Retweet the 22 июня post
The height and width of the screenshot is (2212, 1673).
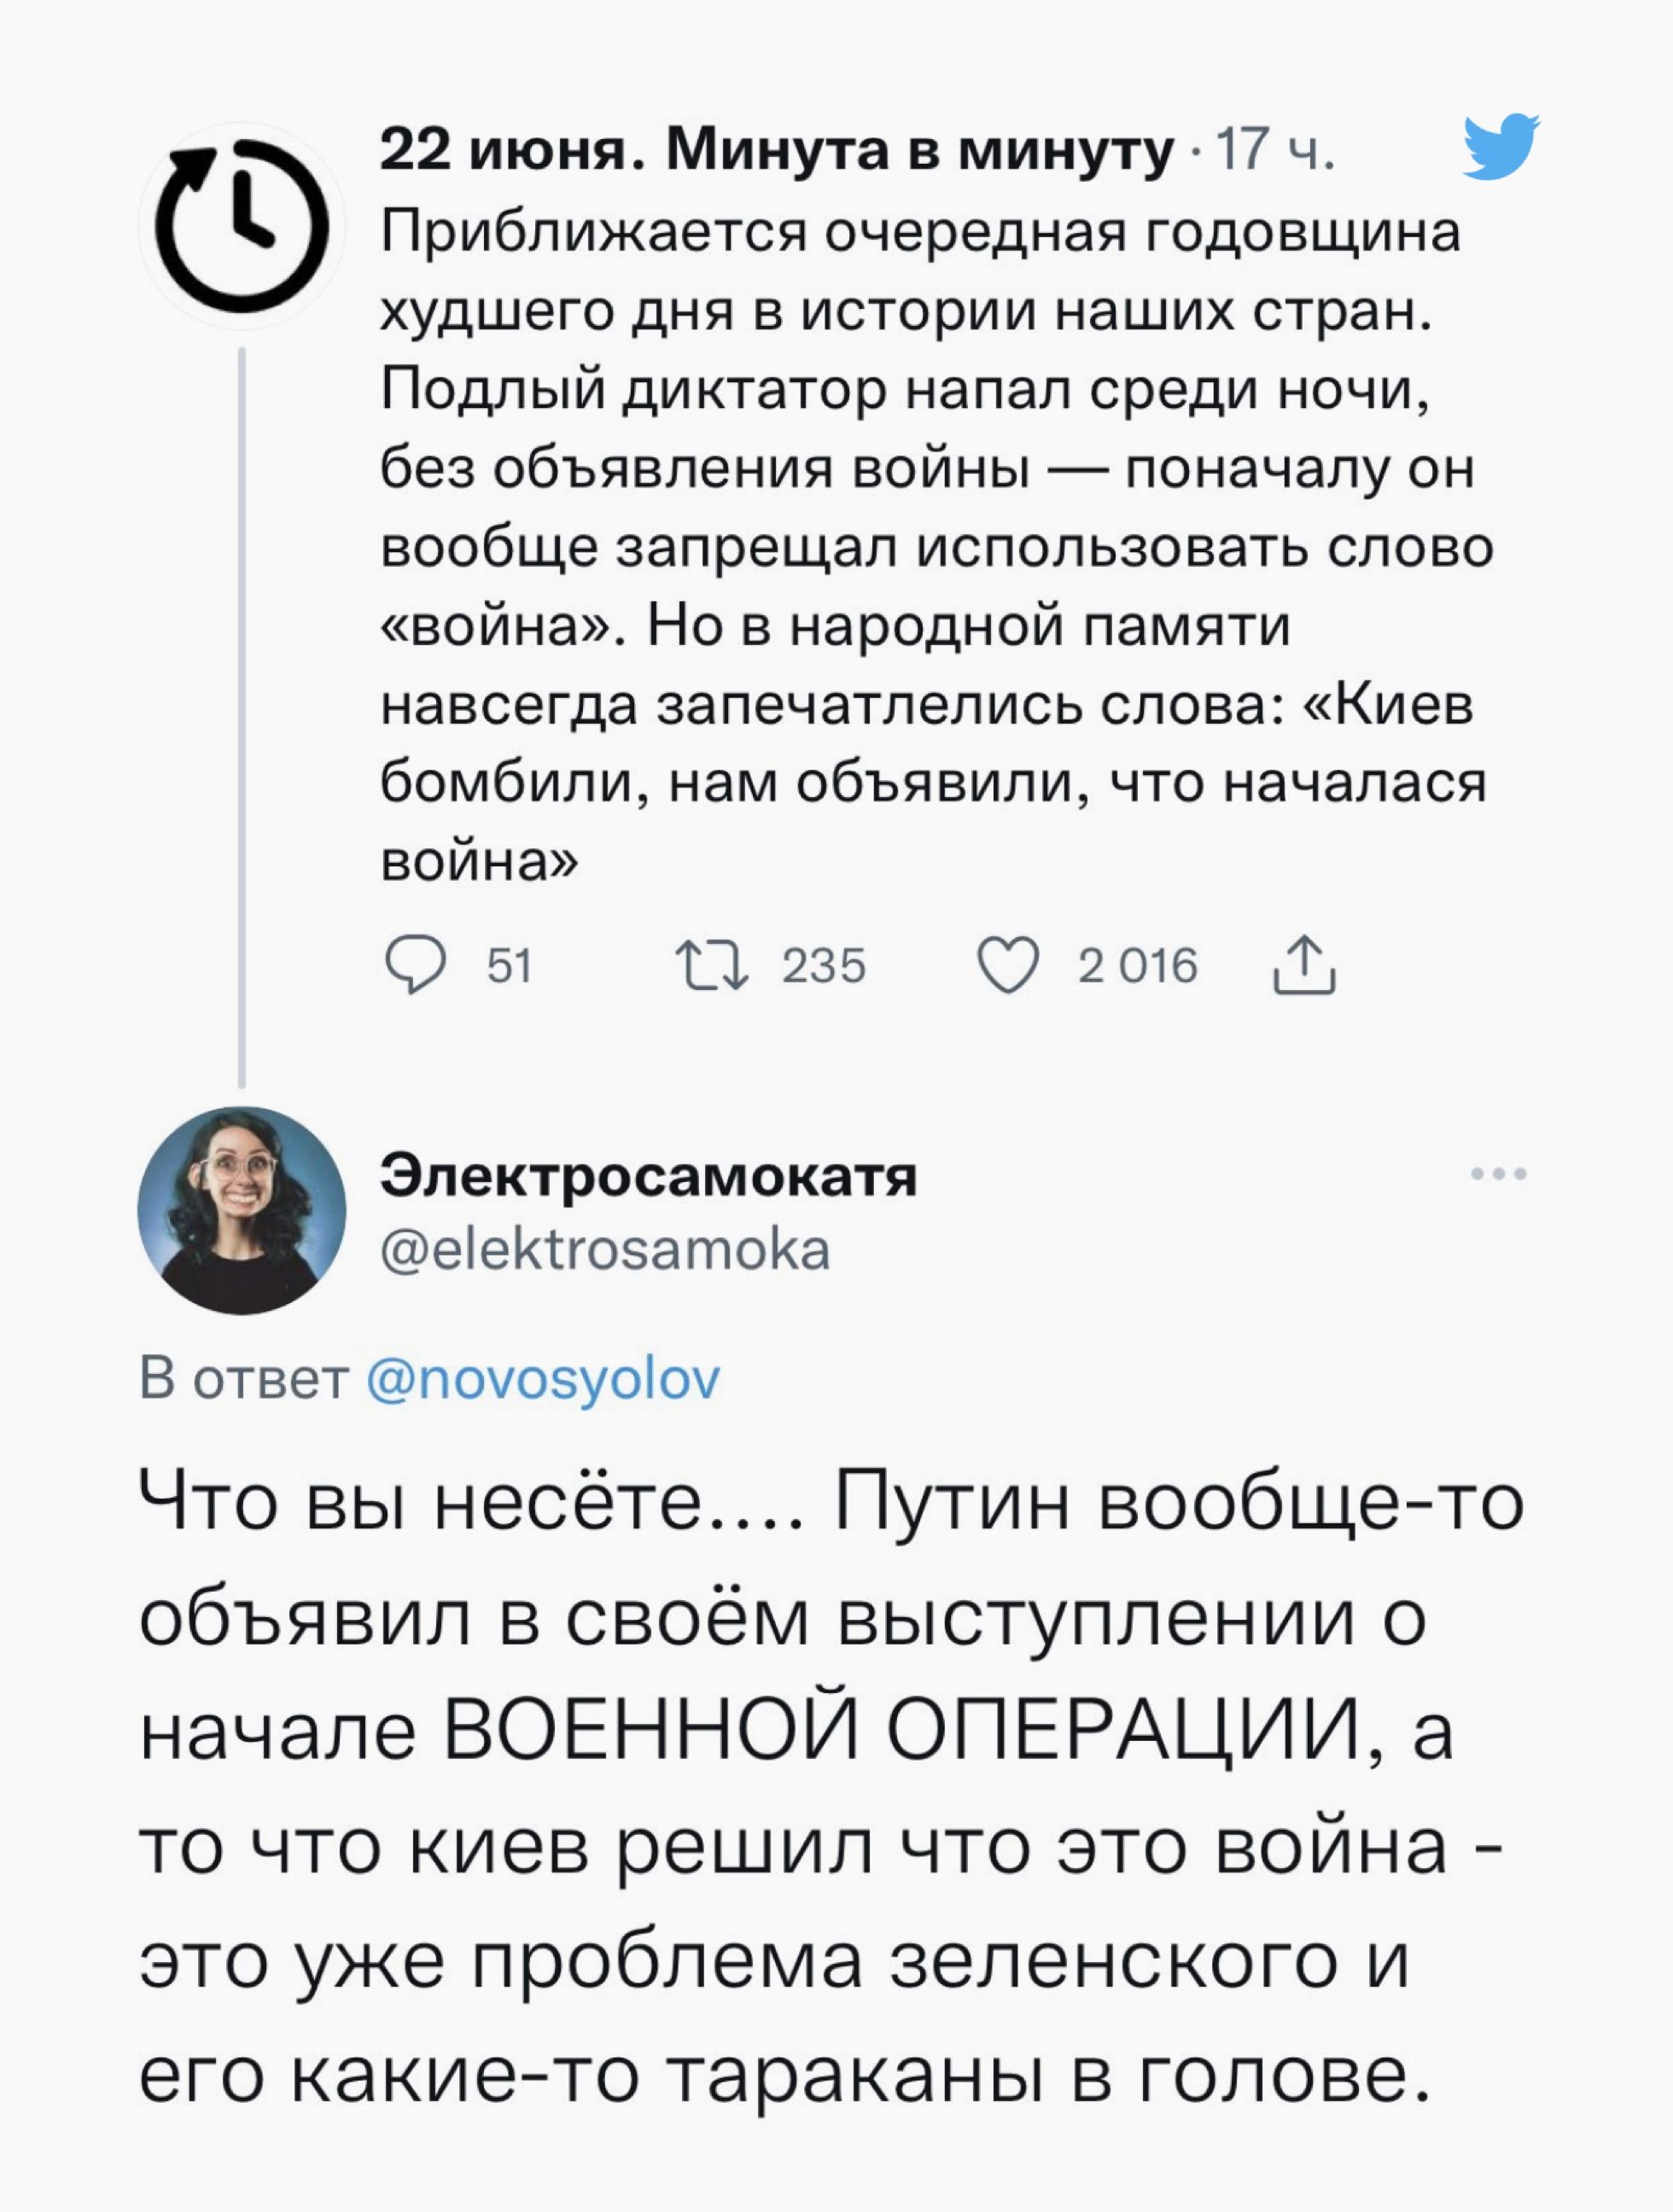[711, 966]
